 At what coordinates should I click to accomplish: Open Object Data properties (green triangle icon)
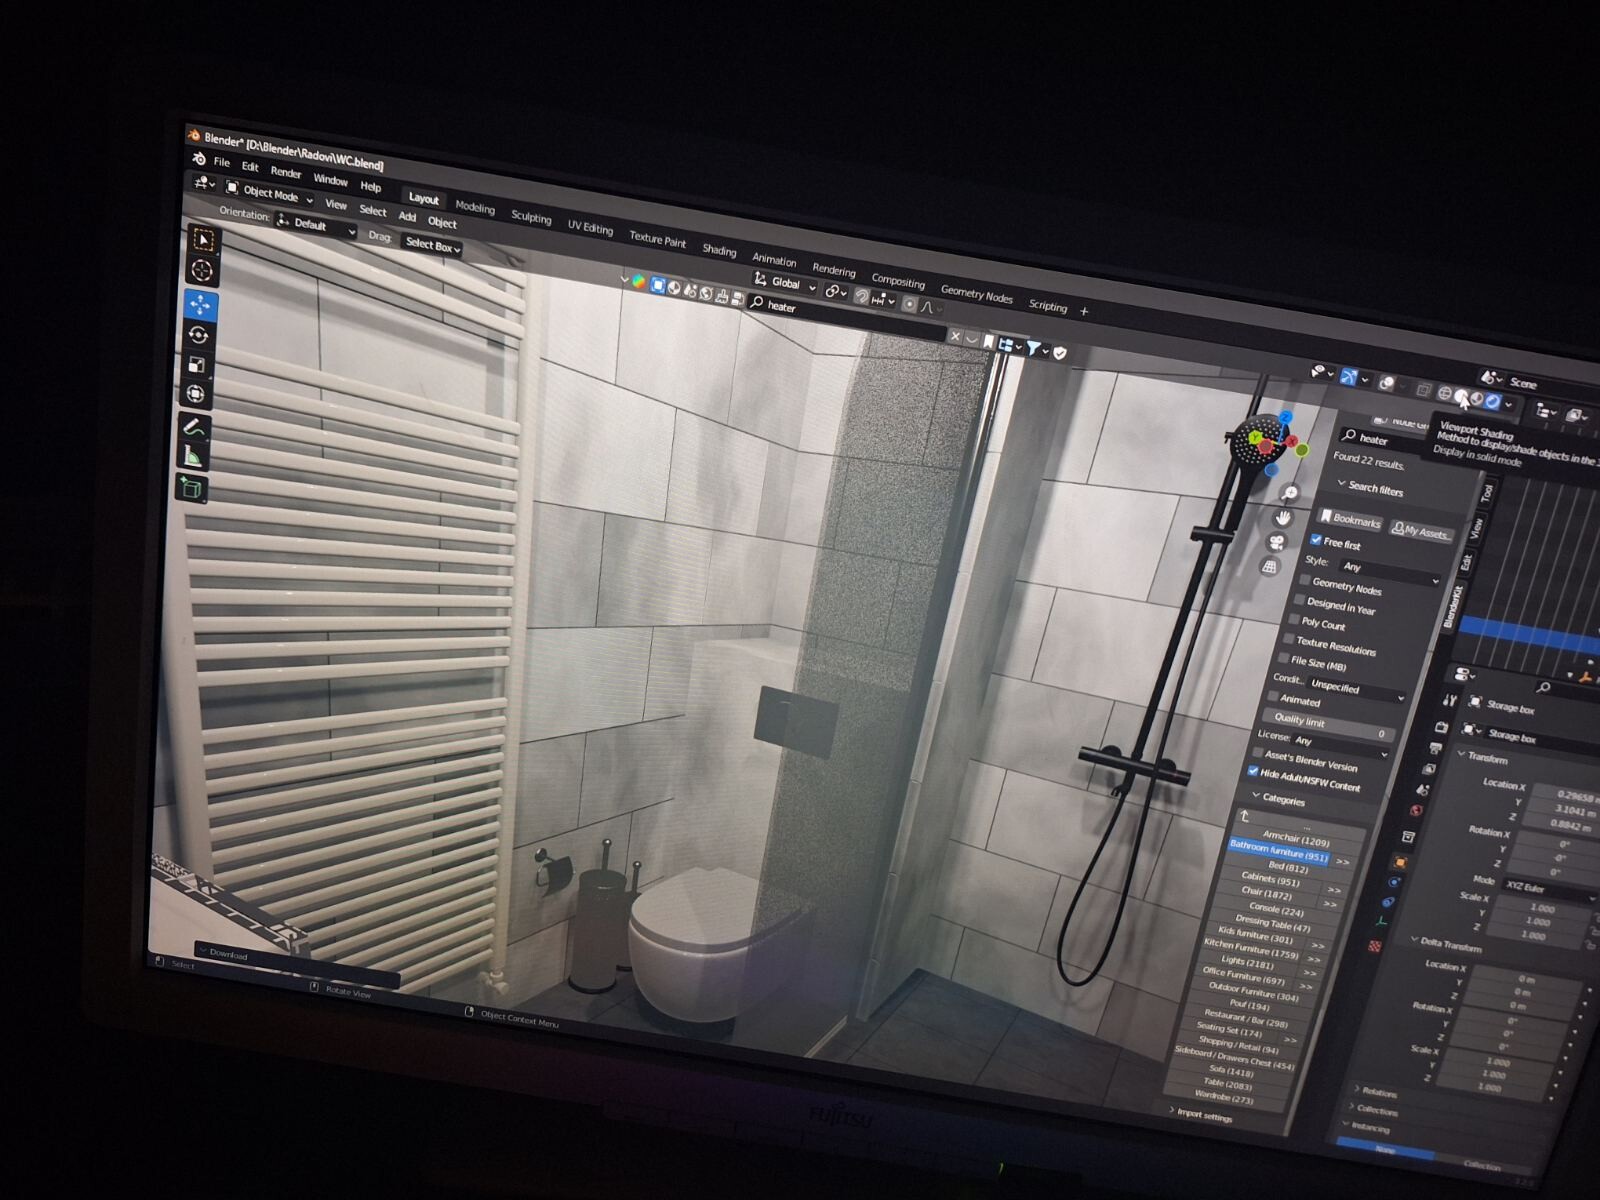point(1383,922)
